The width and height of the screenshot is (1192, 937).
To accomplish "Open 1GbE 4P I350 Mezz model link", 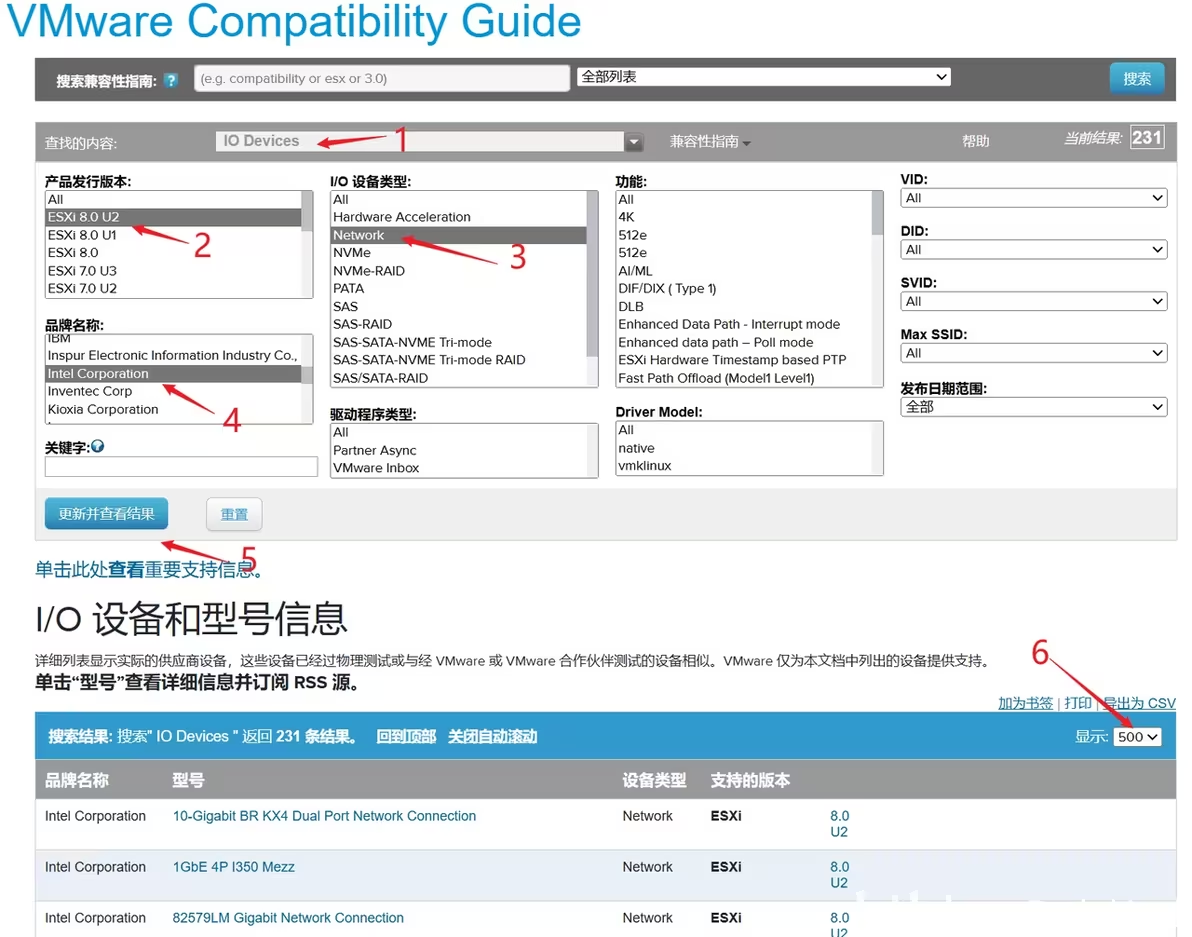I will tap(234, 867).
